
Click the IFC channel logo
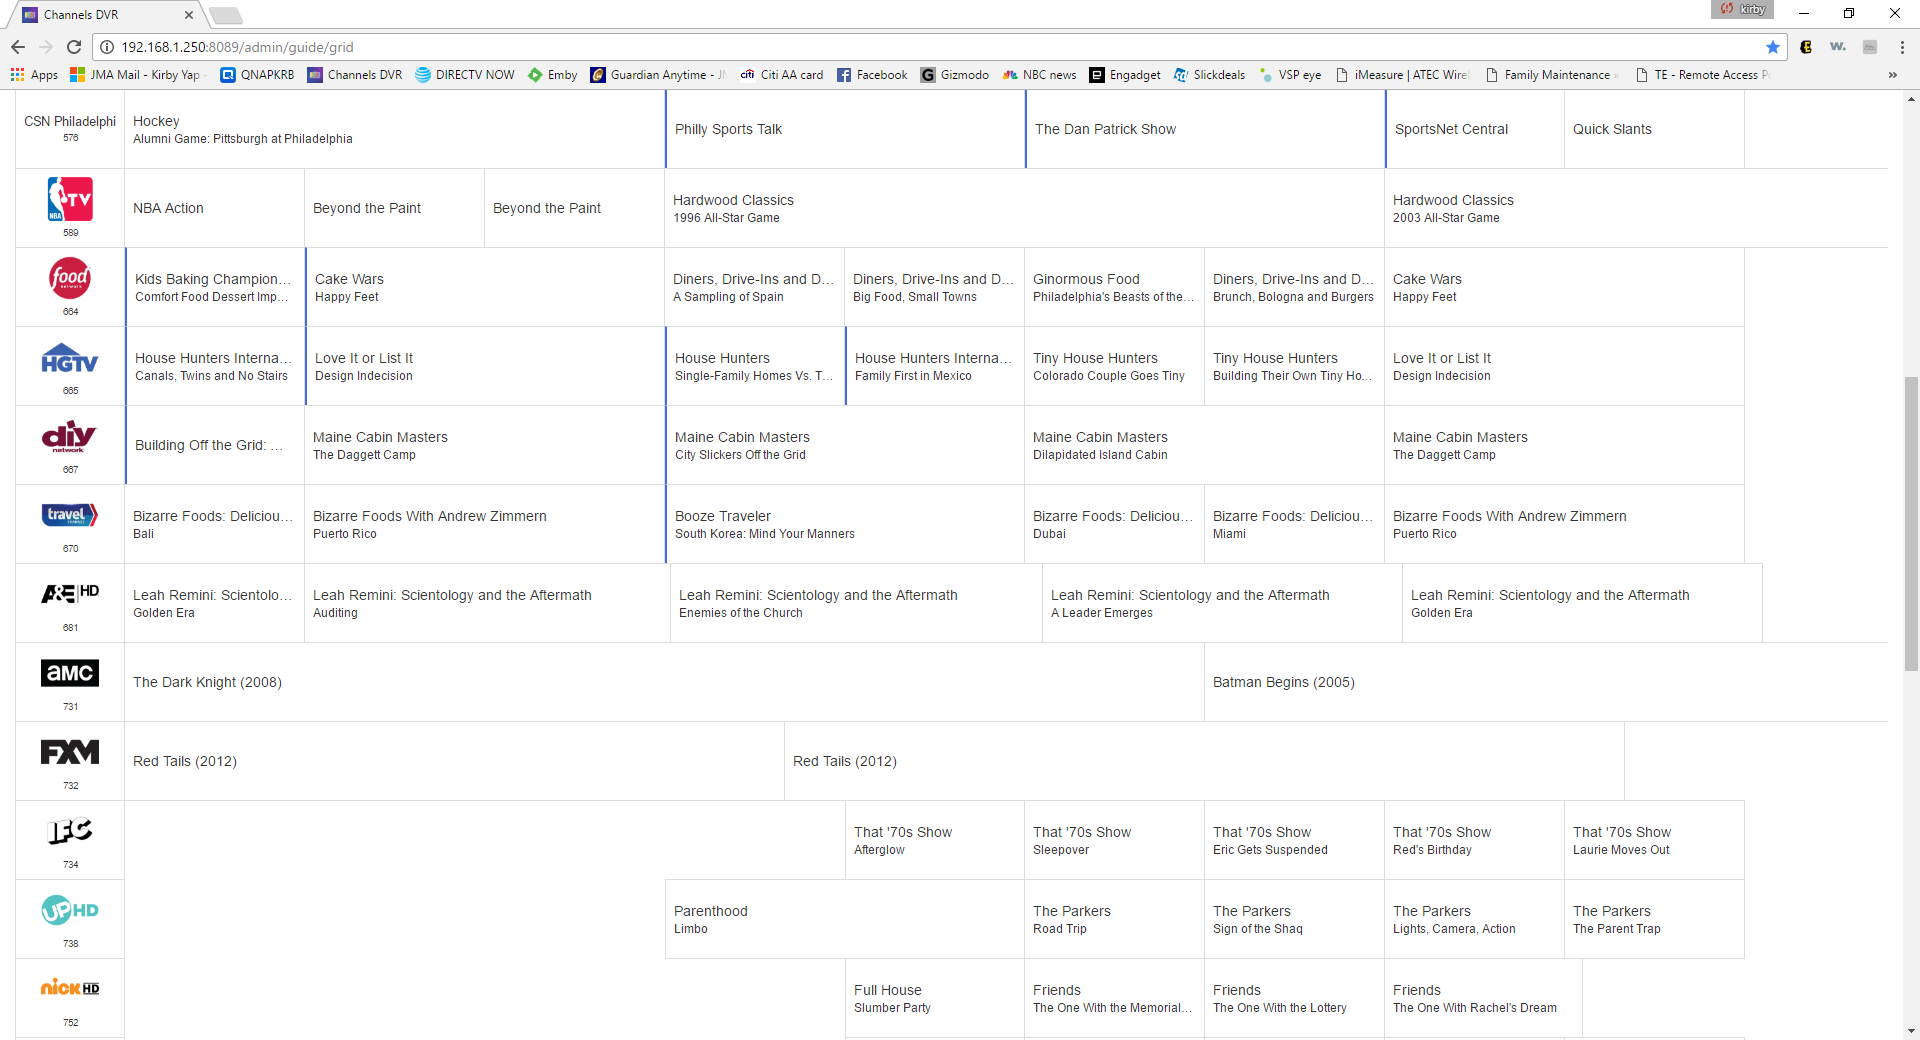[70, 831]
